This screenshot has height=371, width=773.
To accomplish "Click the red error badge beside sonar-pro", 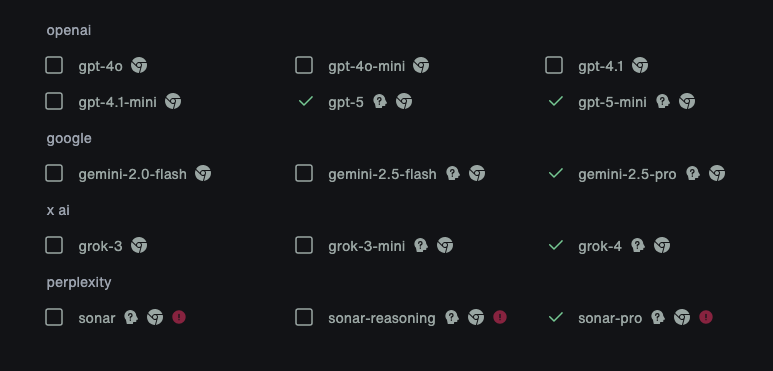I will 706,317.
